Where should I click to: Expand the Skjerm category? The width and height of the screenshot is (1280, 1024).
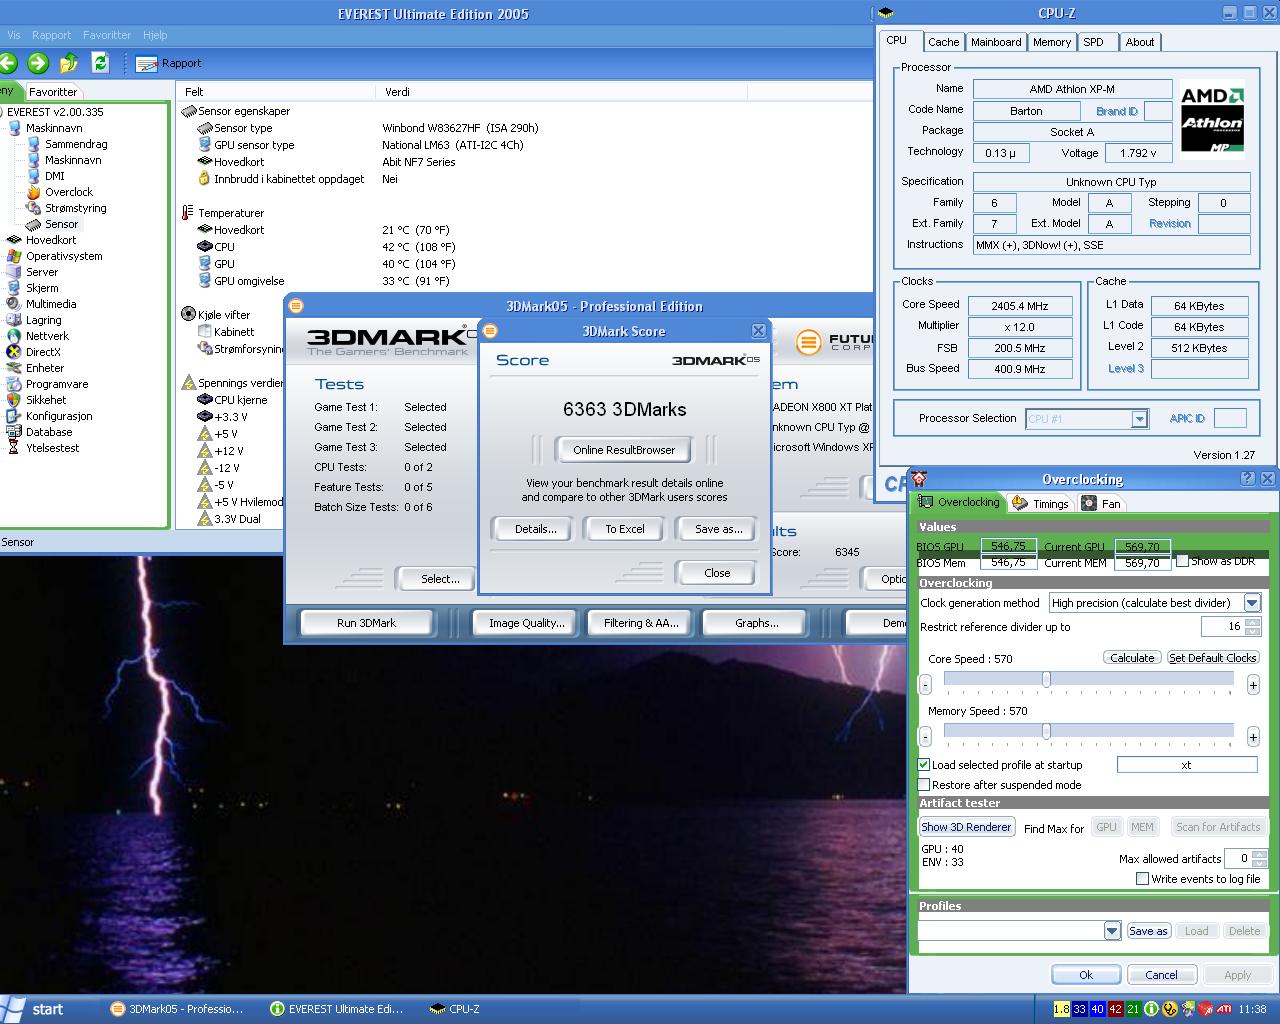[x=42, y=288]
